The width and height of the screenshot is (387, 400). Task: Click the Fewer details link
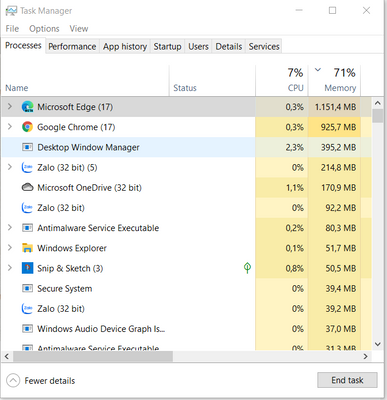pos(50,381)
